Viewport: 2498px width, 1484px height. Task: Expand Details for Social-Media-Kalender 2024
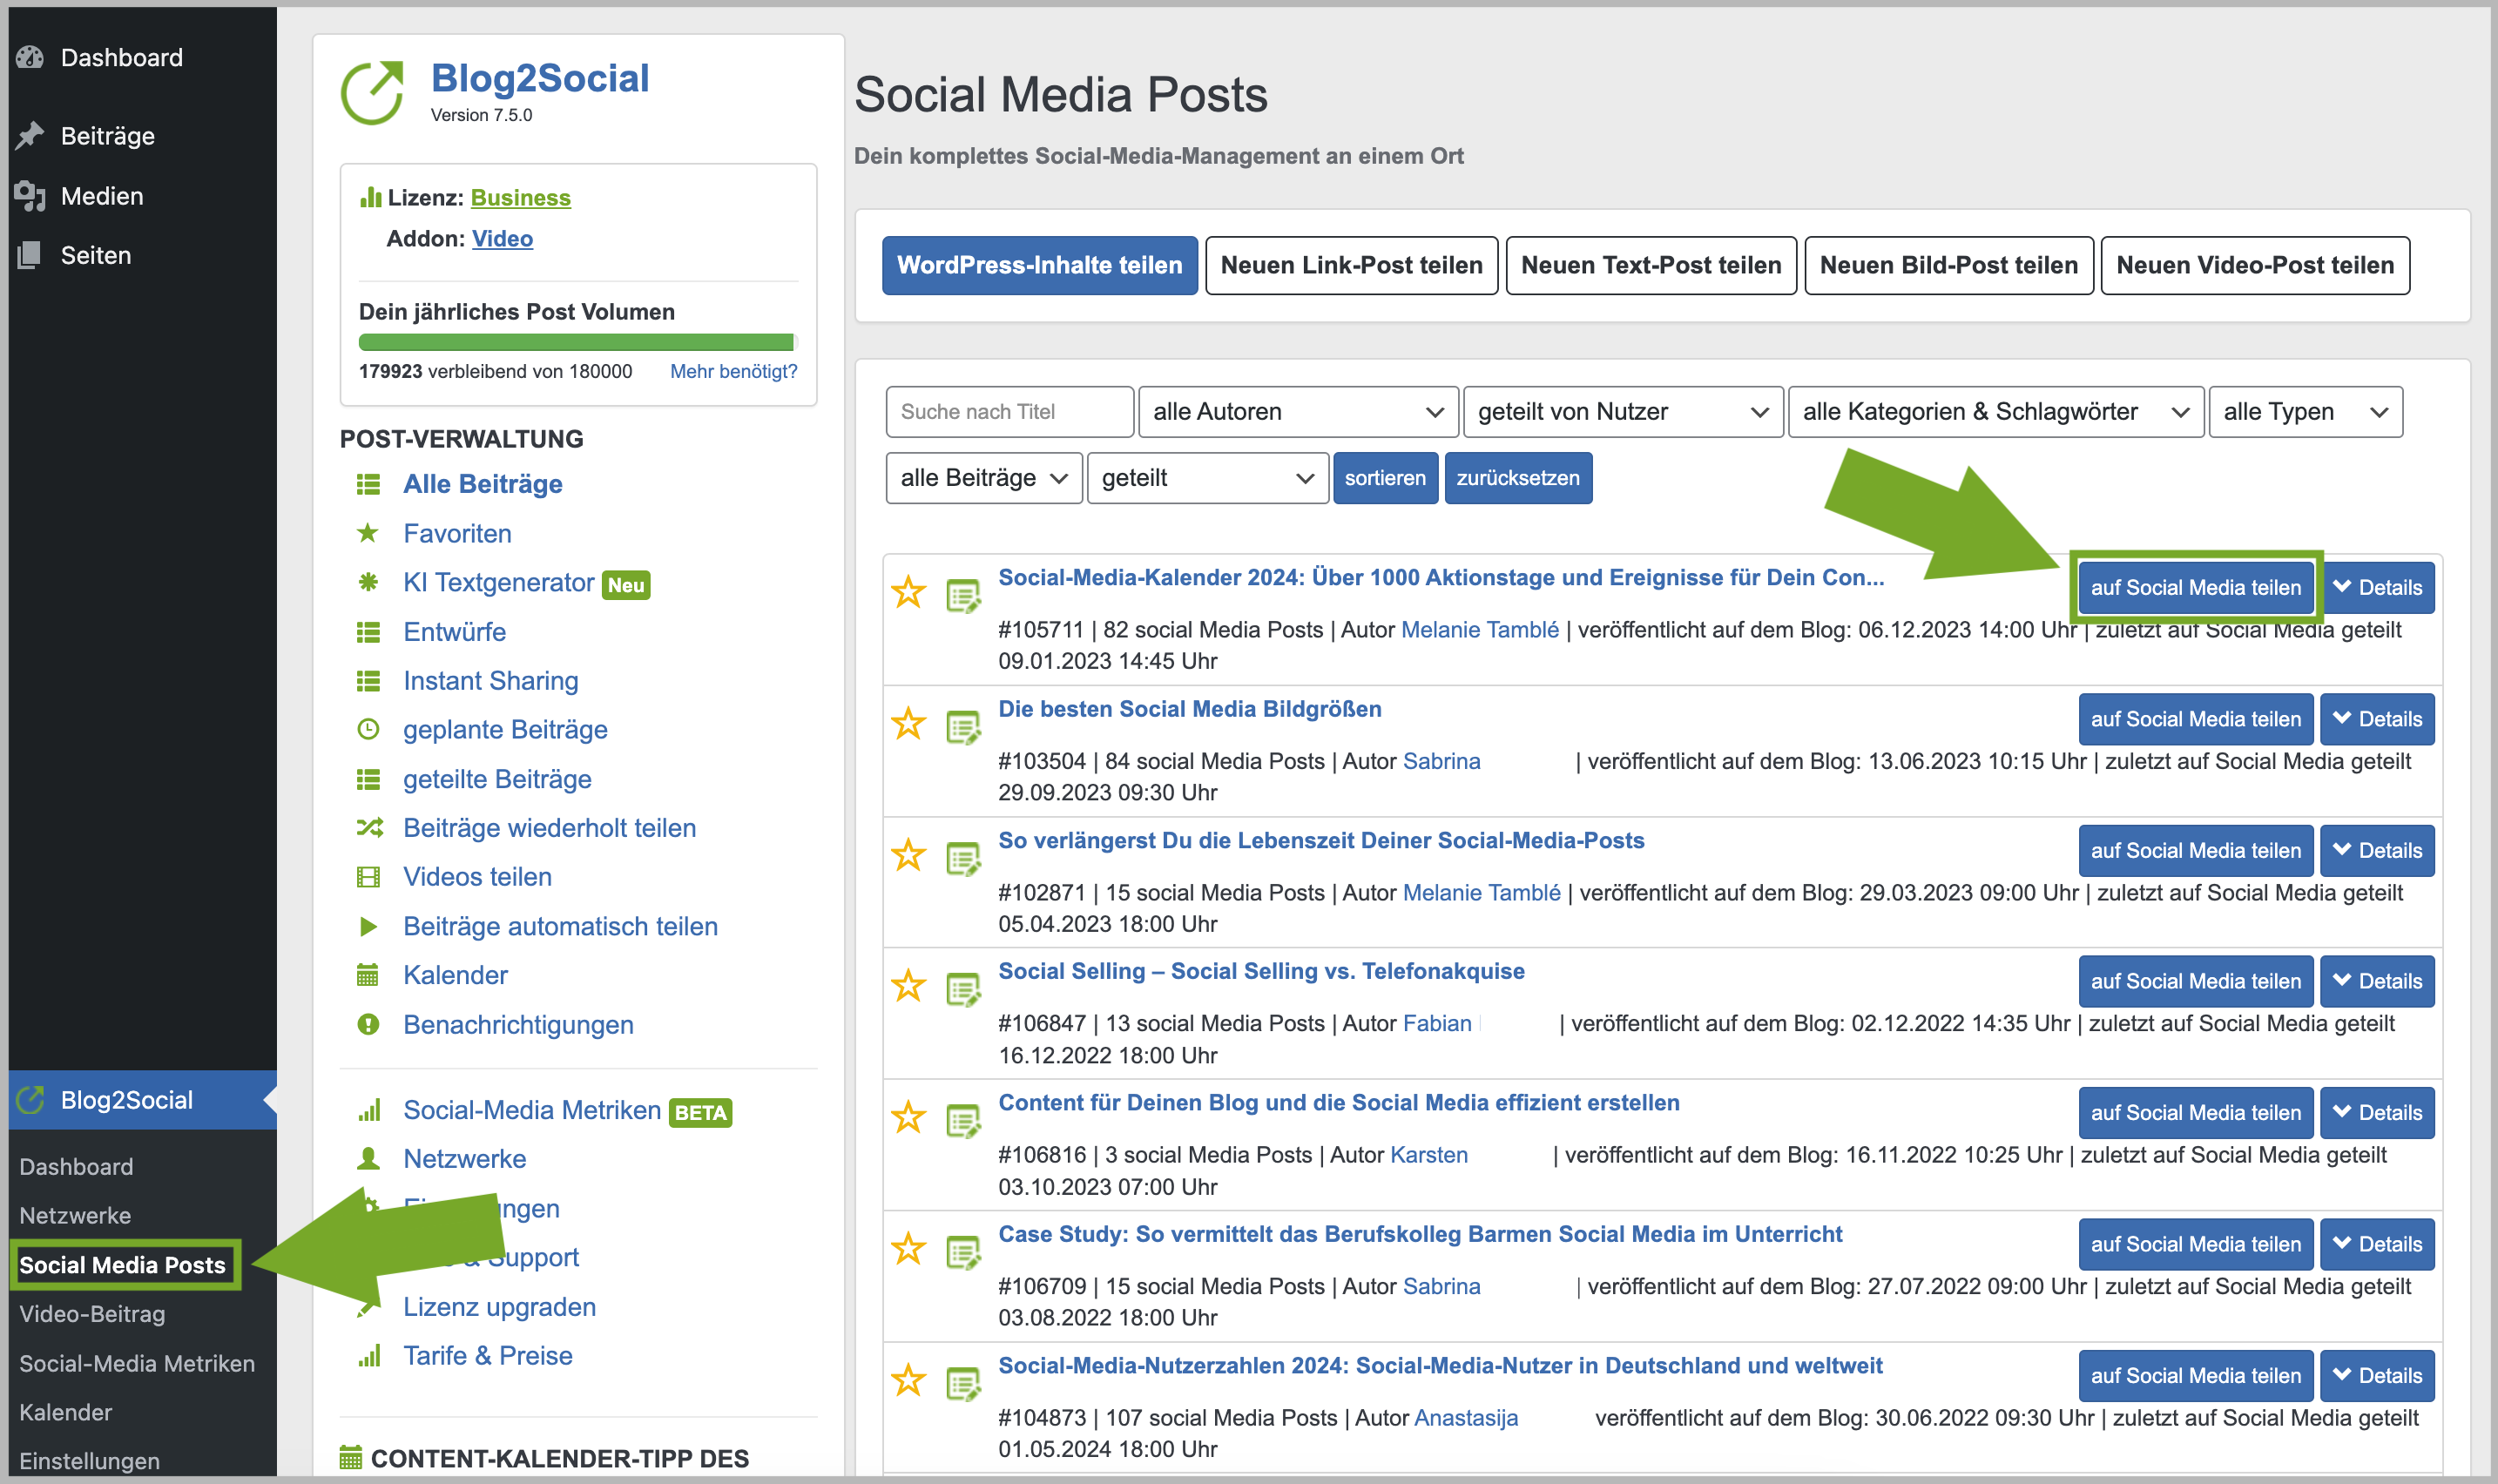[2376, 588]
